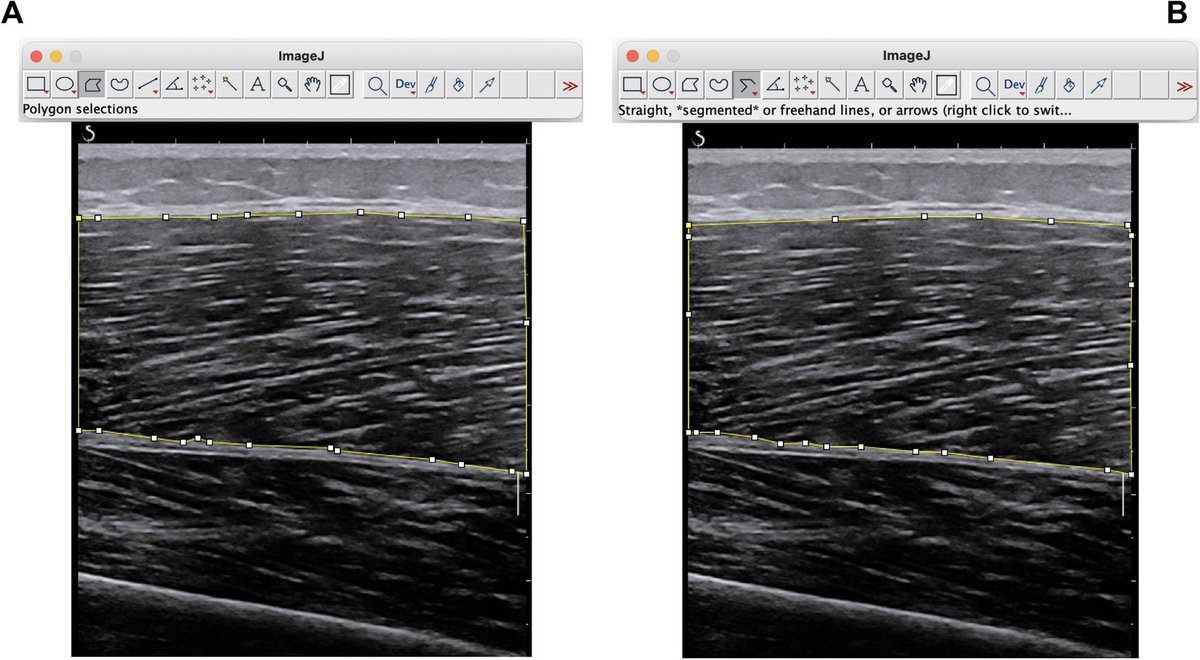Select the Freehand selections tool
This screenshot has height=660, width=1200.
click(117, 85)
